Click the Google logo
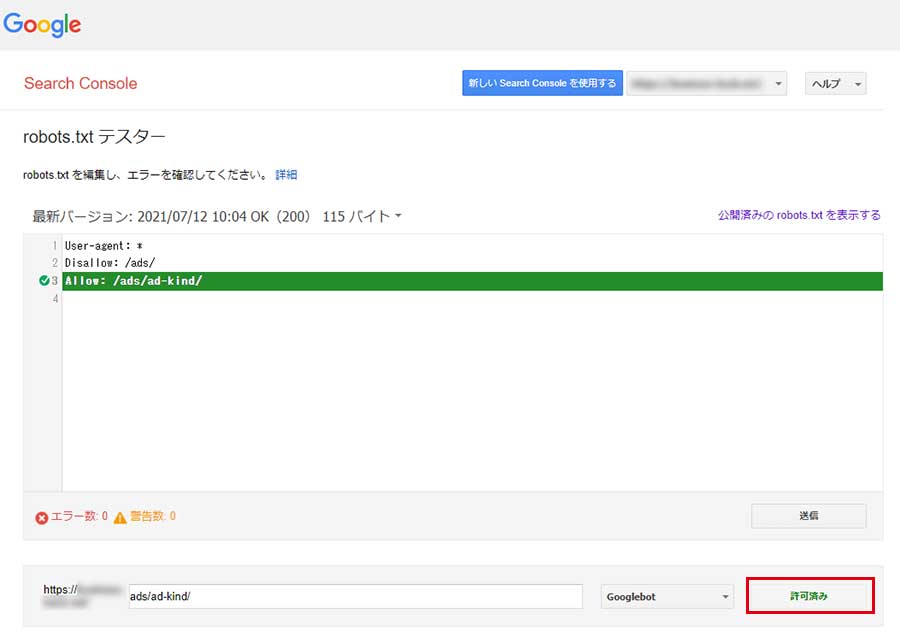 [x=42, y=25]
